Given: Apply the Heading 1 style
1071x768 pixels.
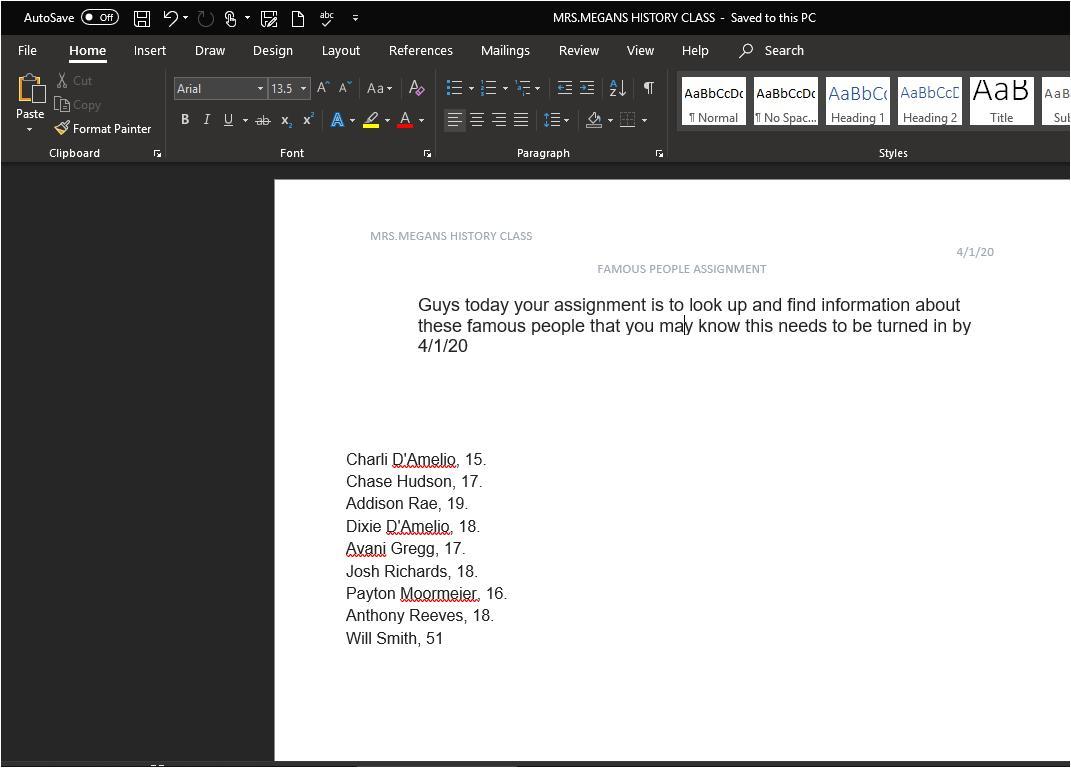Looking at the screenshot, I should tap(857, 101).
